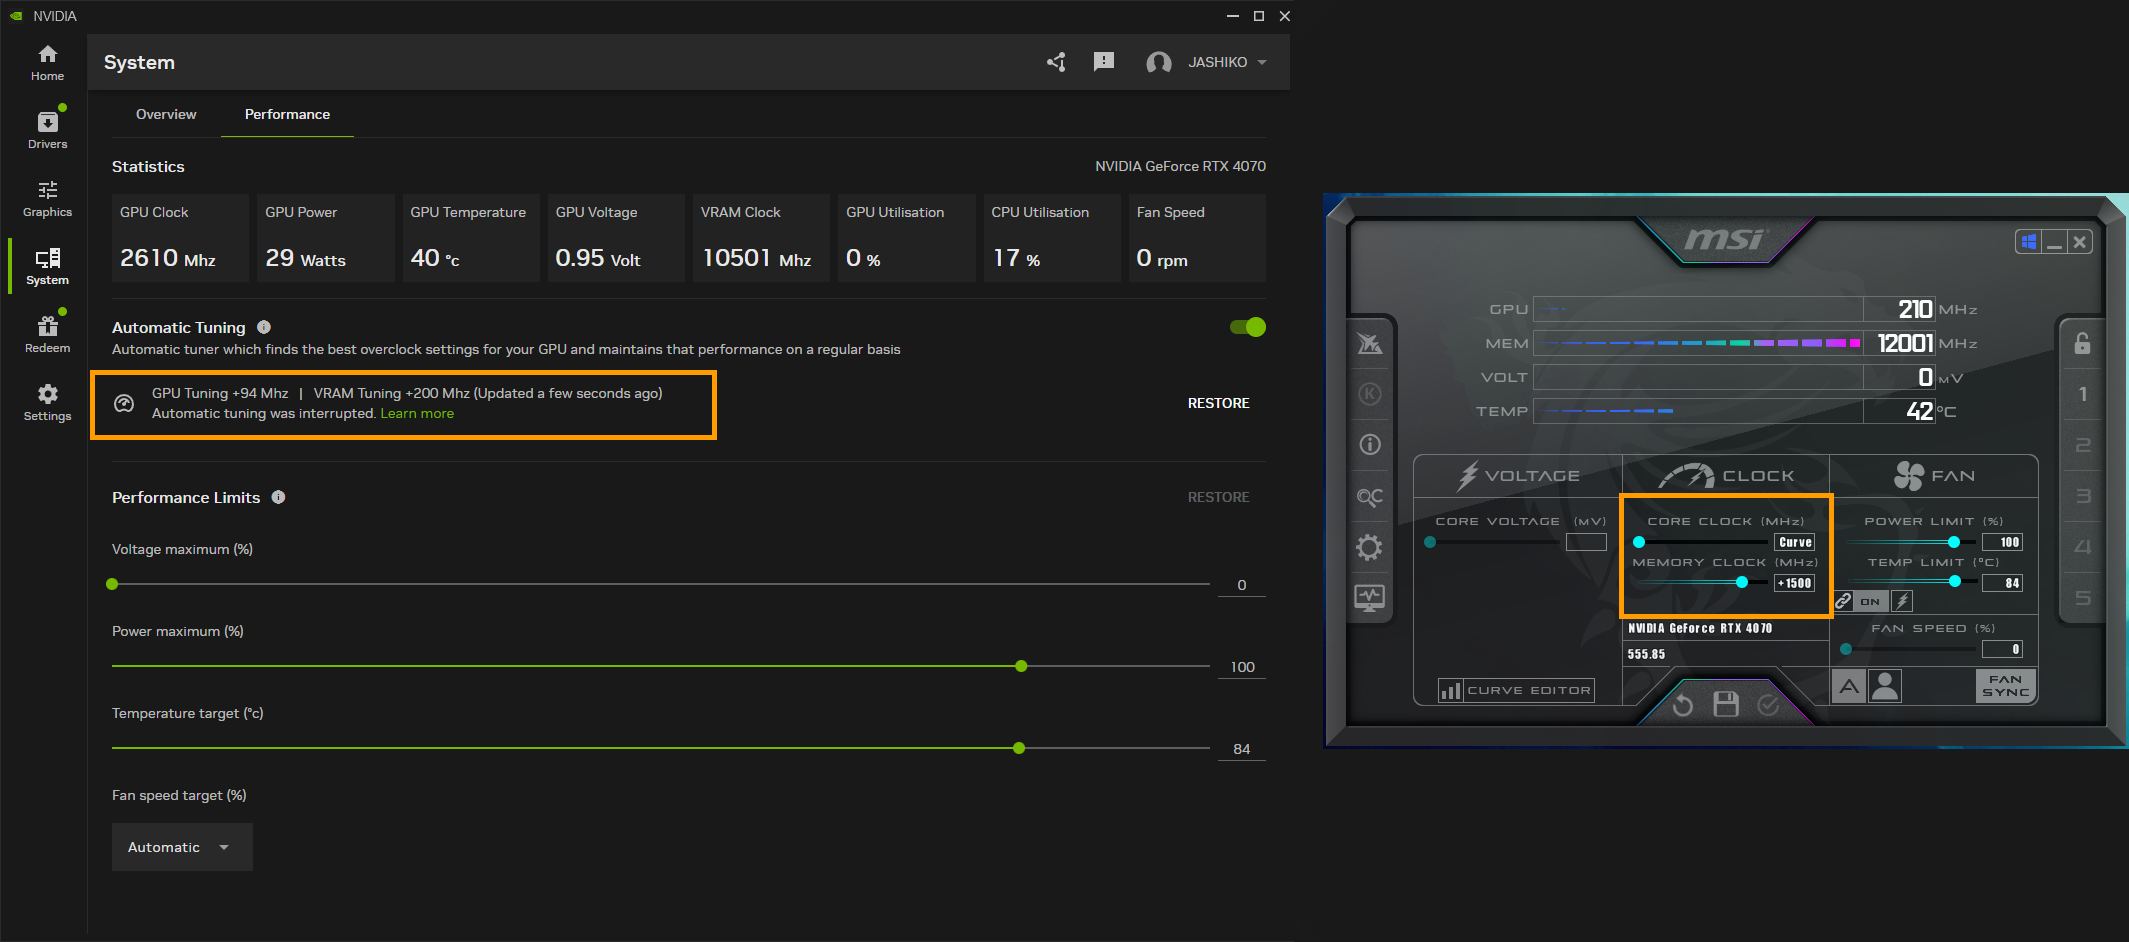Select Afterburner profile slot 4

(x=2083, y=547)
